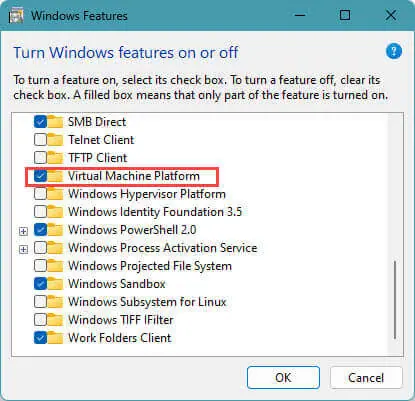This screenshot has width=415, height=401.
Task: Select the Windows Projected File System item
Action: click(150, 266)
